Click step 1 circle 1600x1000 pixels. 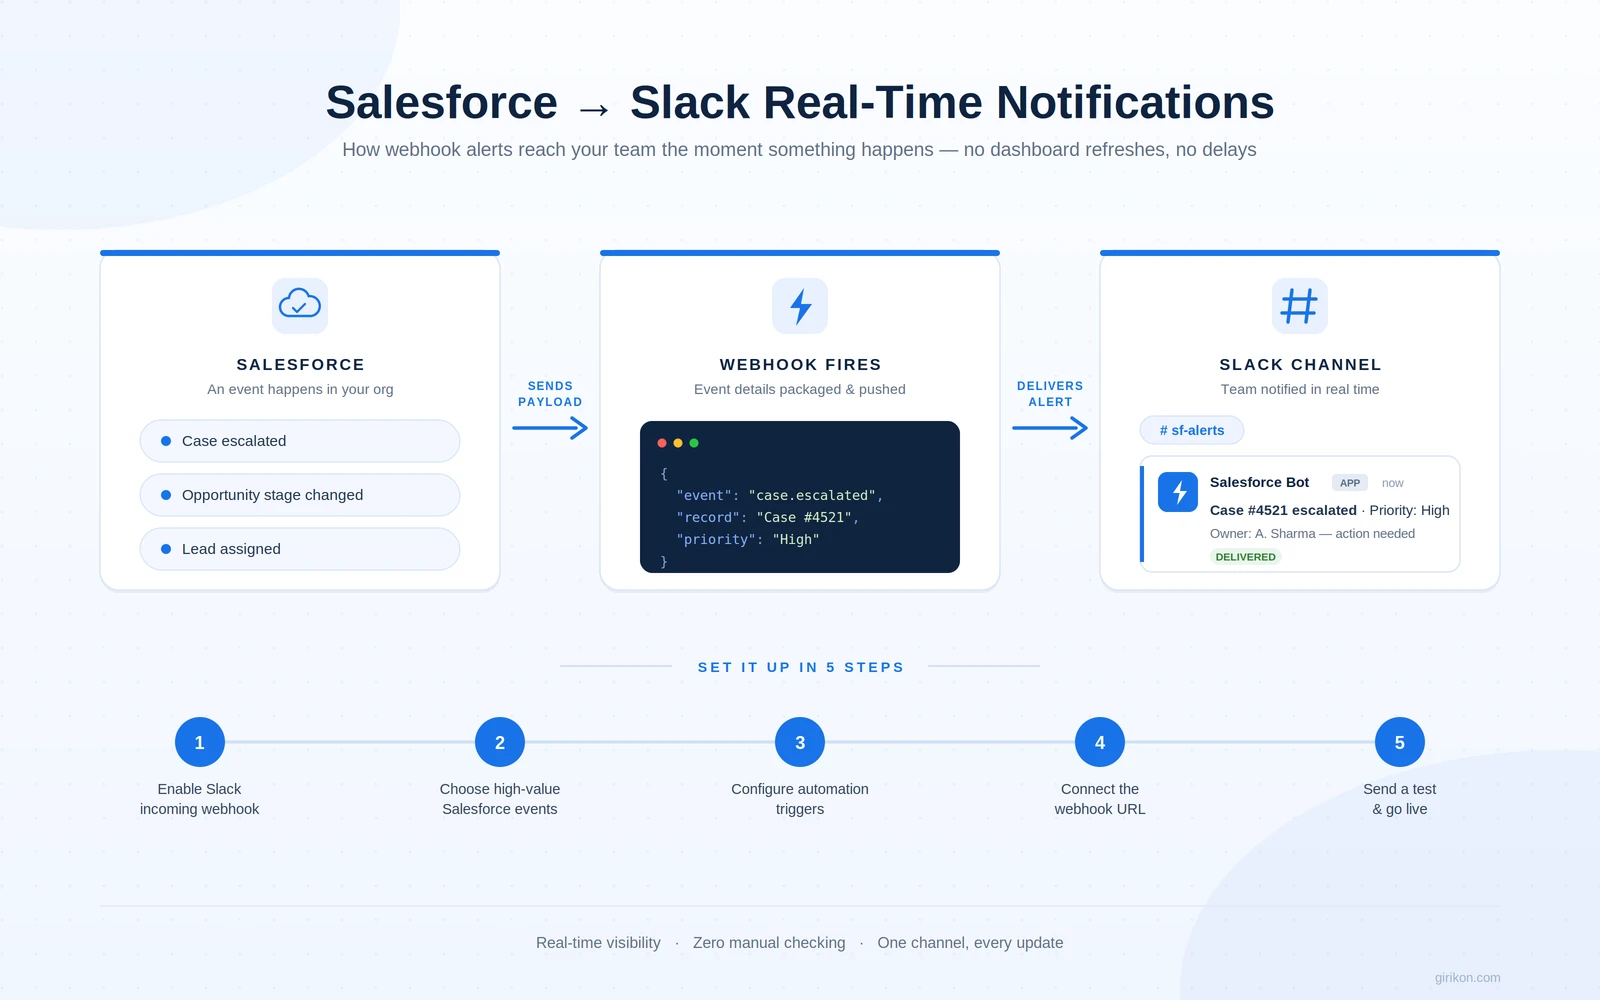click(200, 742)
